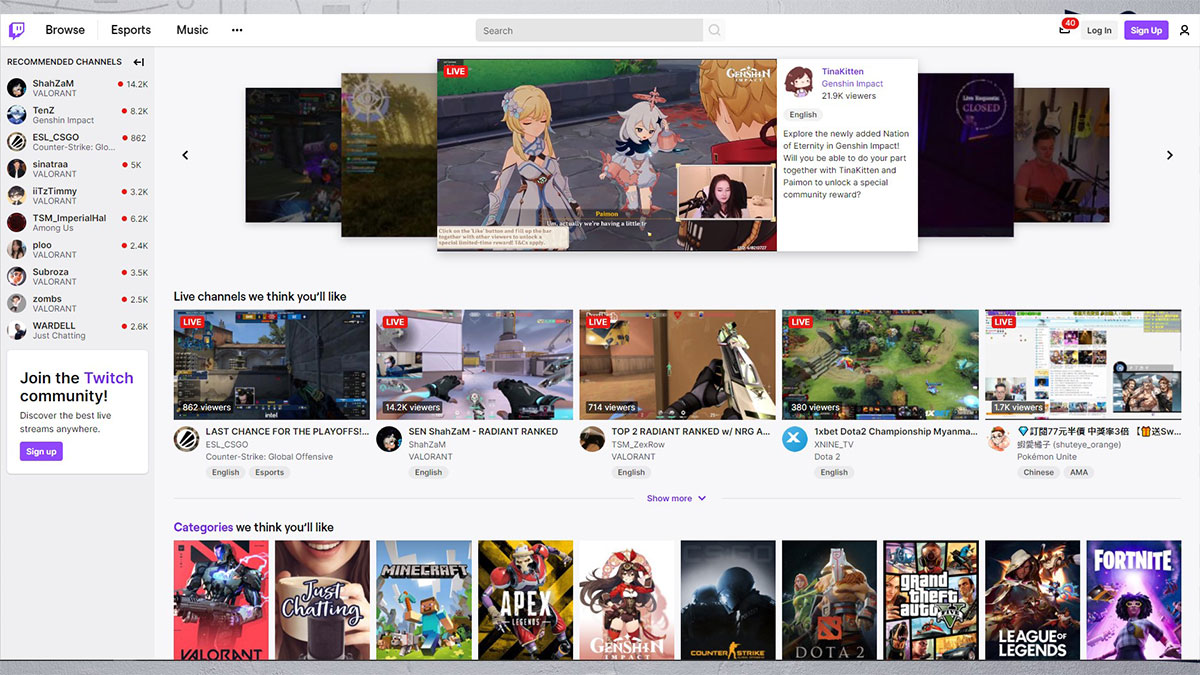Open the Dota 2 category cover
Image resolution: width=1200 pixels, height=675 pixels.
pyautogui.click(x=830, y=600)
